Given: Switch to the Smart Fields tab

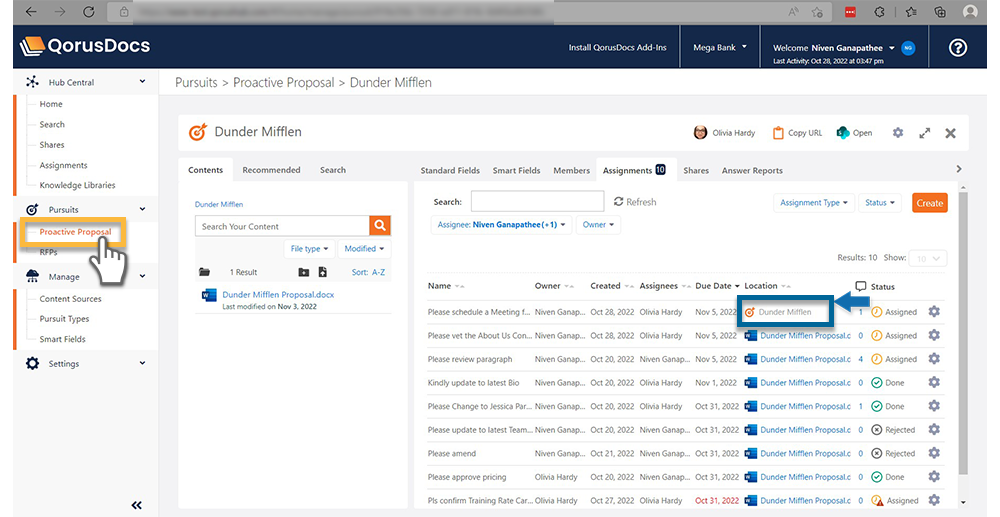Looking at the screenshot, I should point(517,171).
